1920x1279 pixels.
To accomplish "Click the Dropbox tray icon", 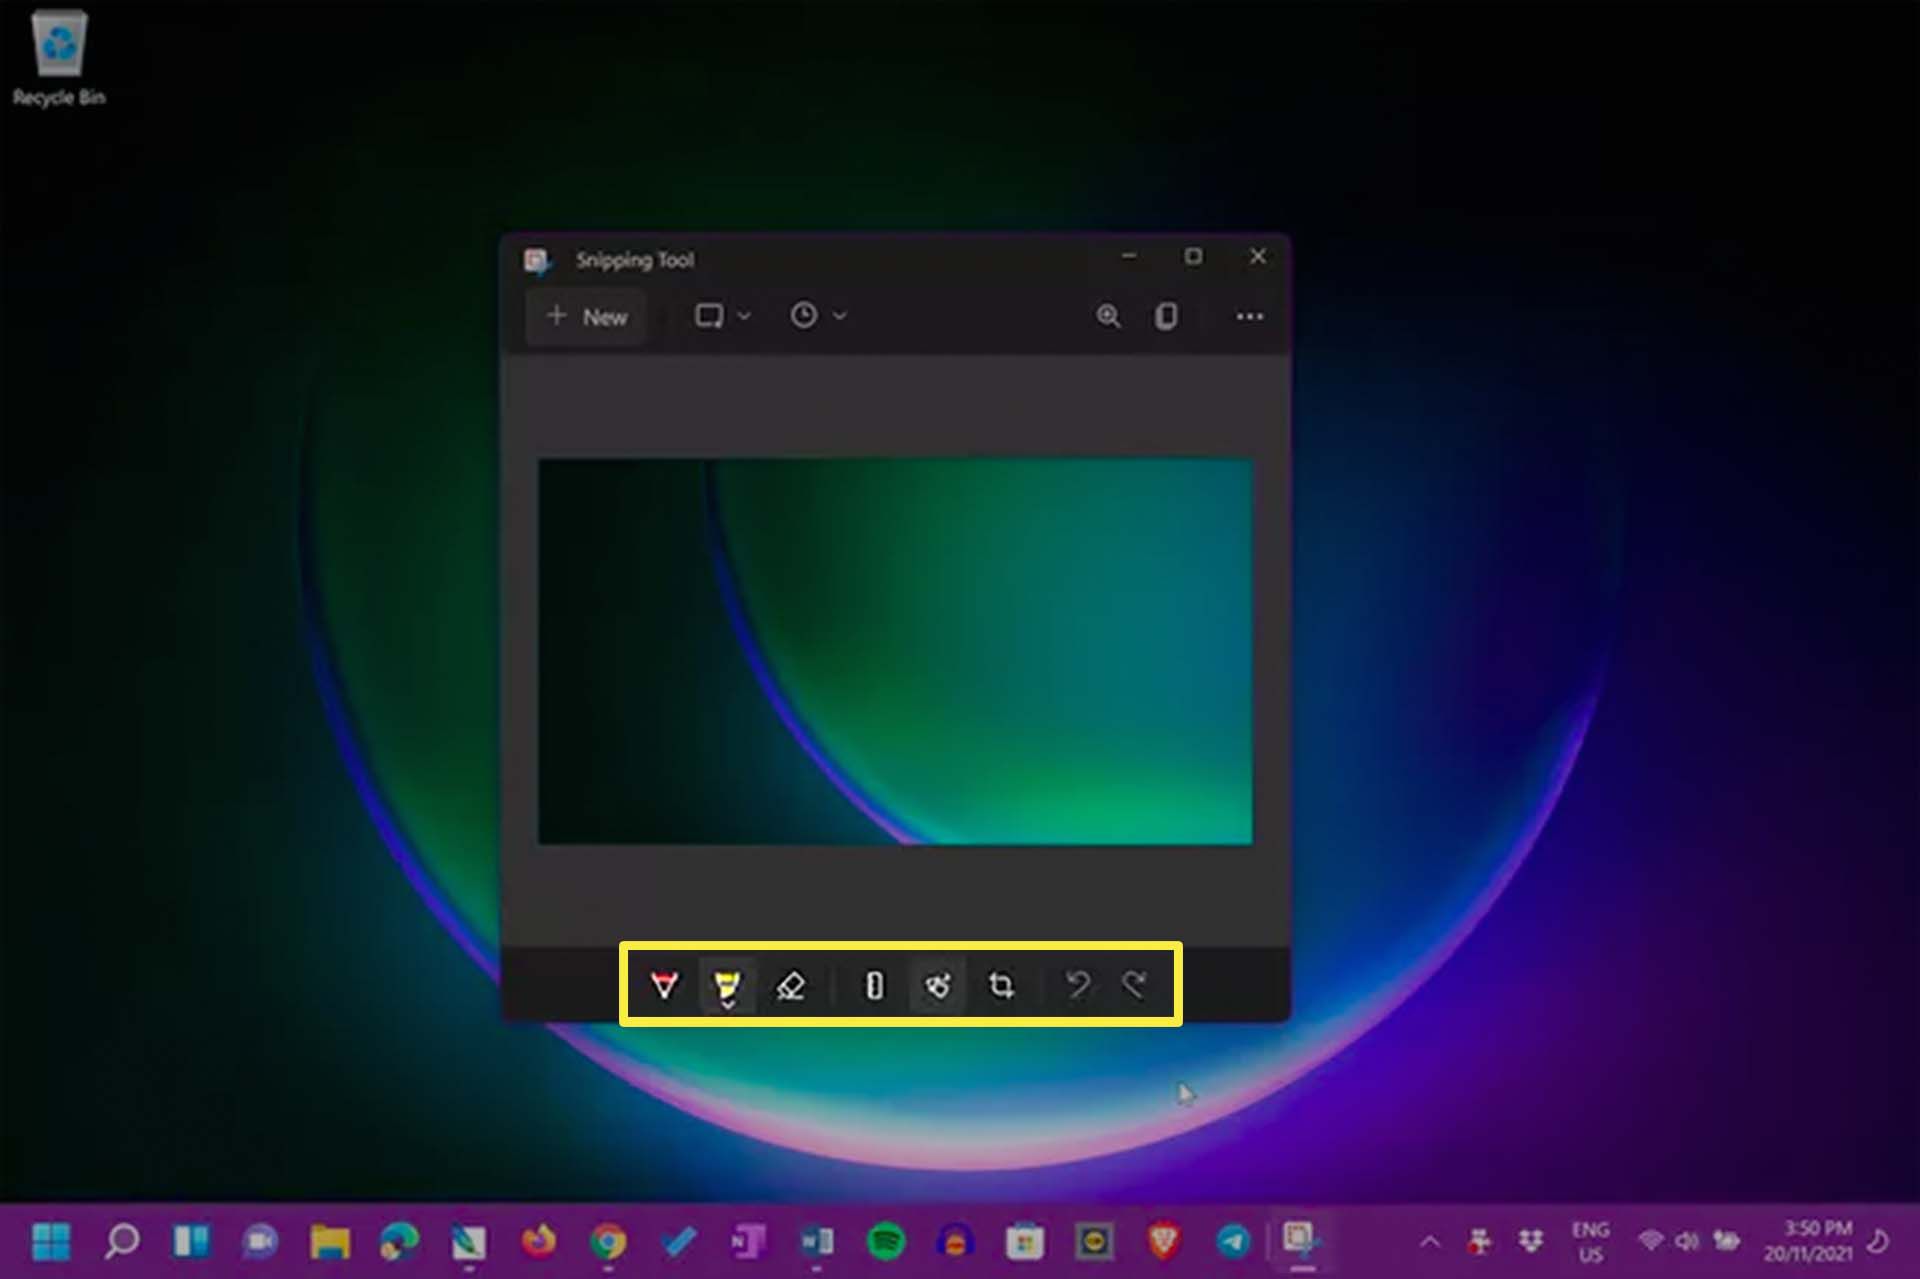I will click(x=1530, y=1242).
